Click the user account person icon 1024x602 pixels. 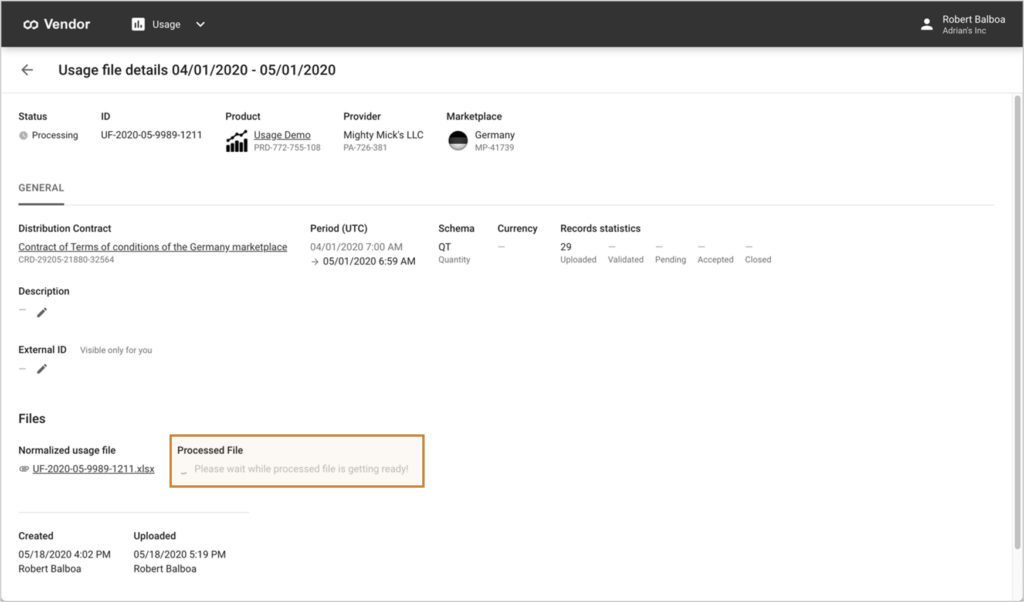(x=925, y=24)
